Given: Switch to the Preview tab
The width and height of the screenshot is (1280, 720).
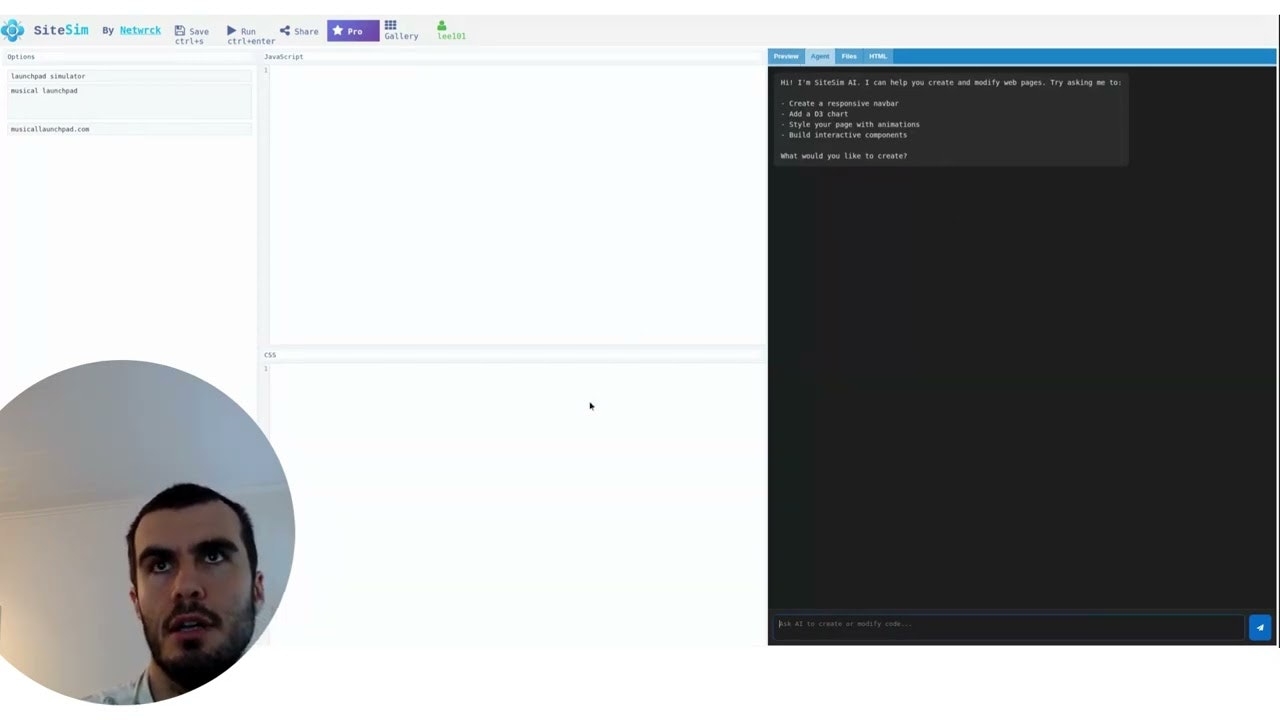Looking at the screenshot, I should coord(786,56).
